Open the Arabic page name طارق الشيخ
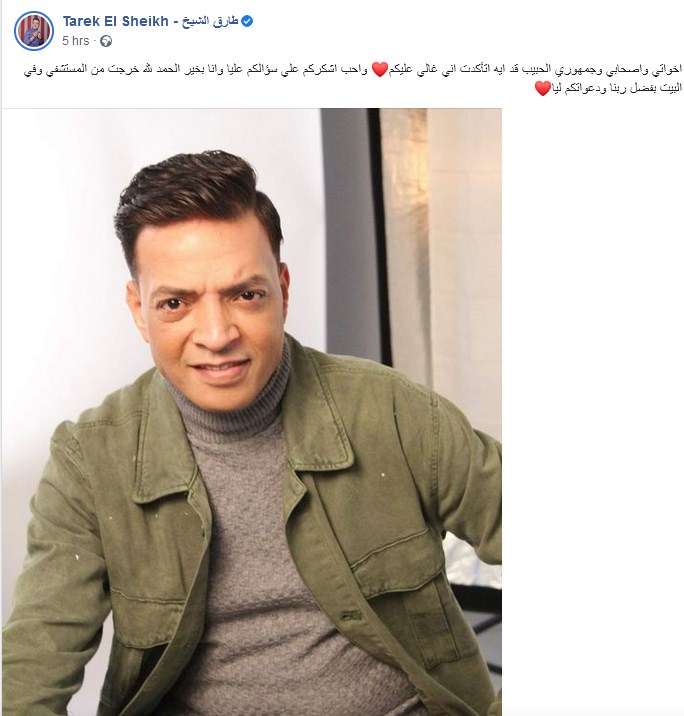The width and height of the screenshot is (684, 716). point(210,21)
